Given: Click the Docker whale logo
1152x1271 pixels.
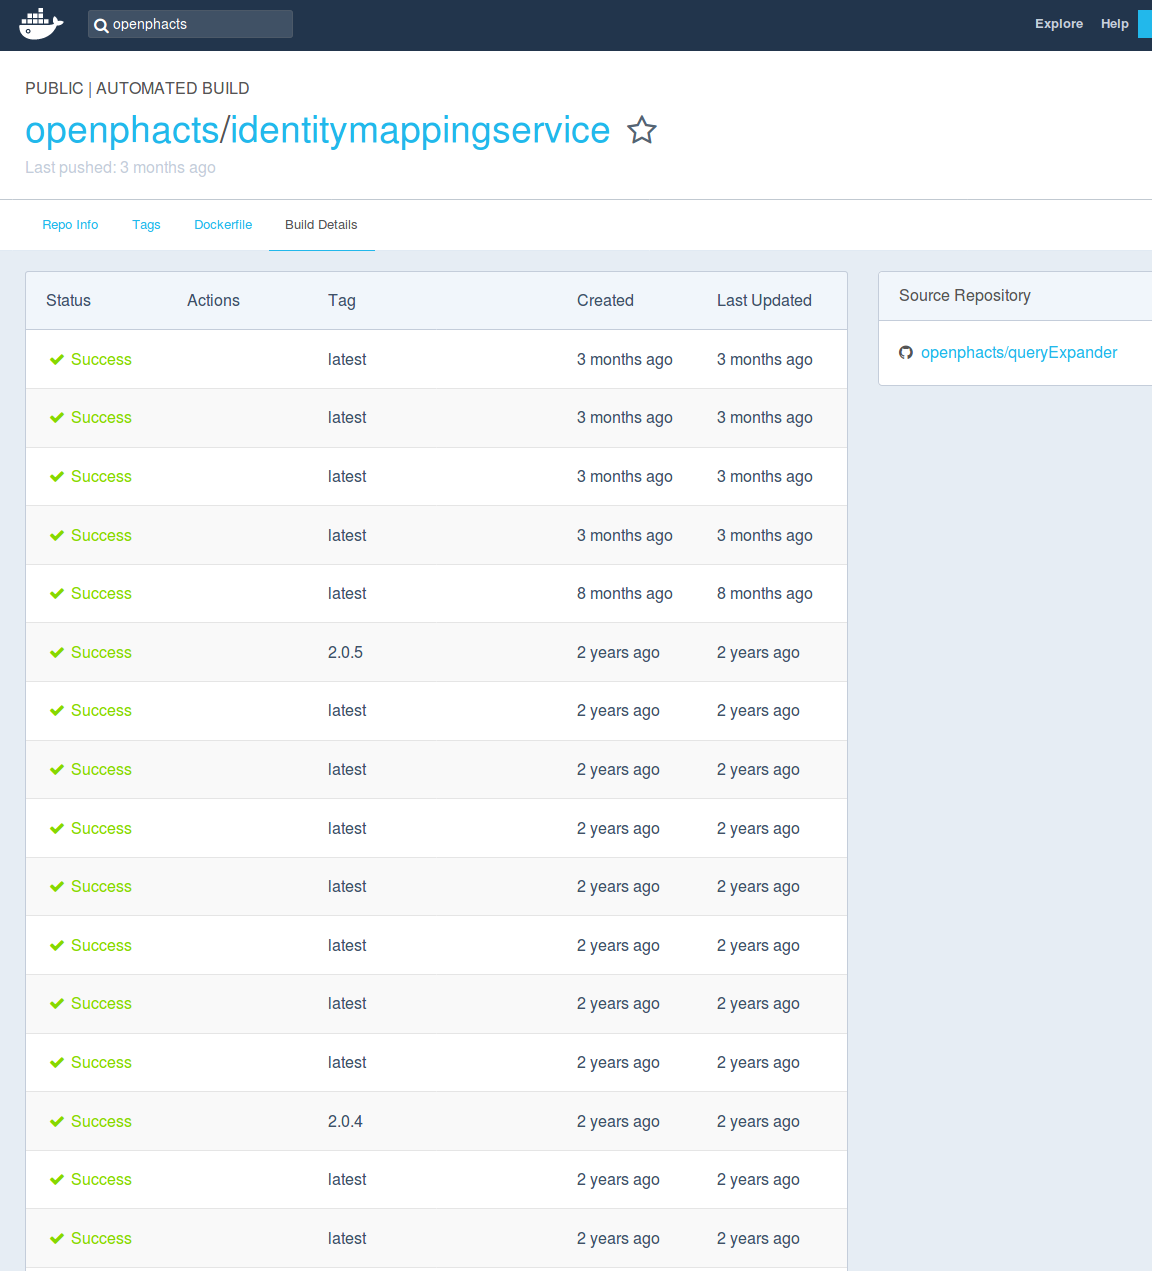Looking at the screenshot, I should click(x=41, y=24).
